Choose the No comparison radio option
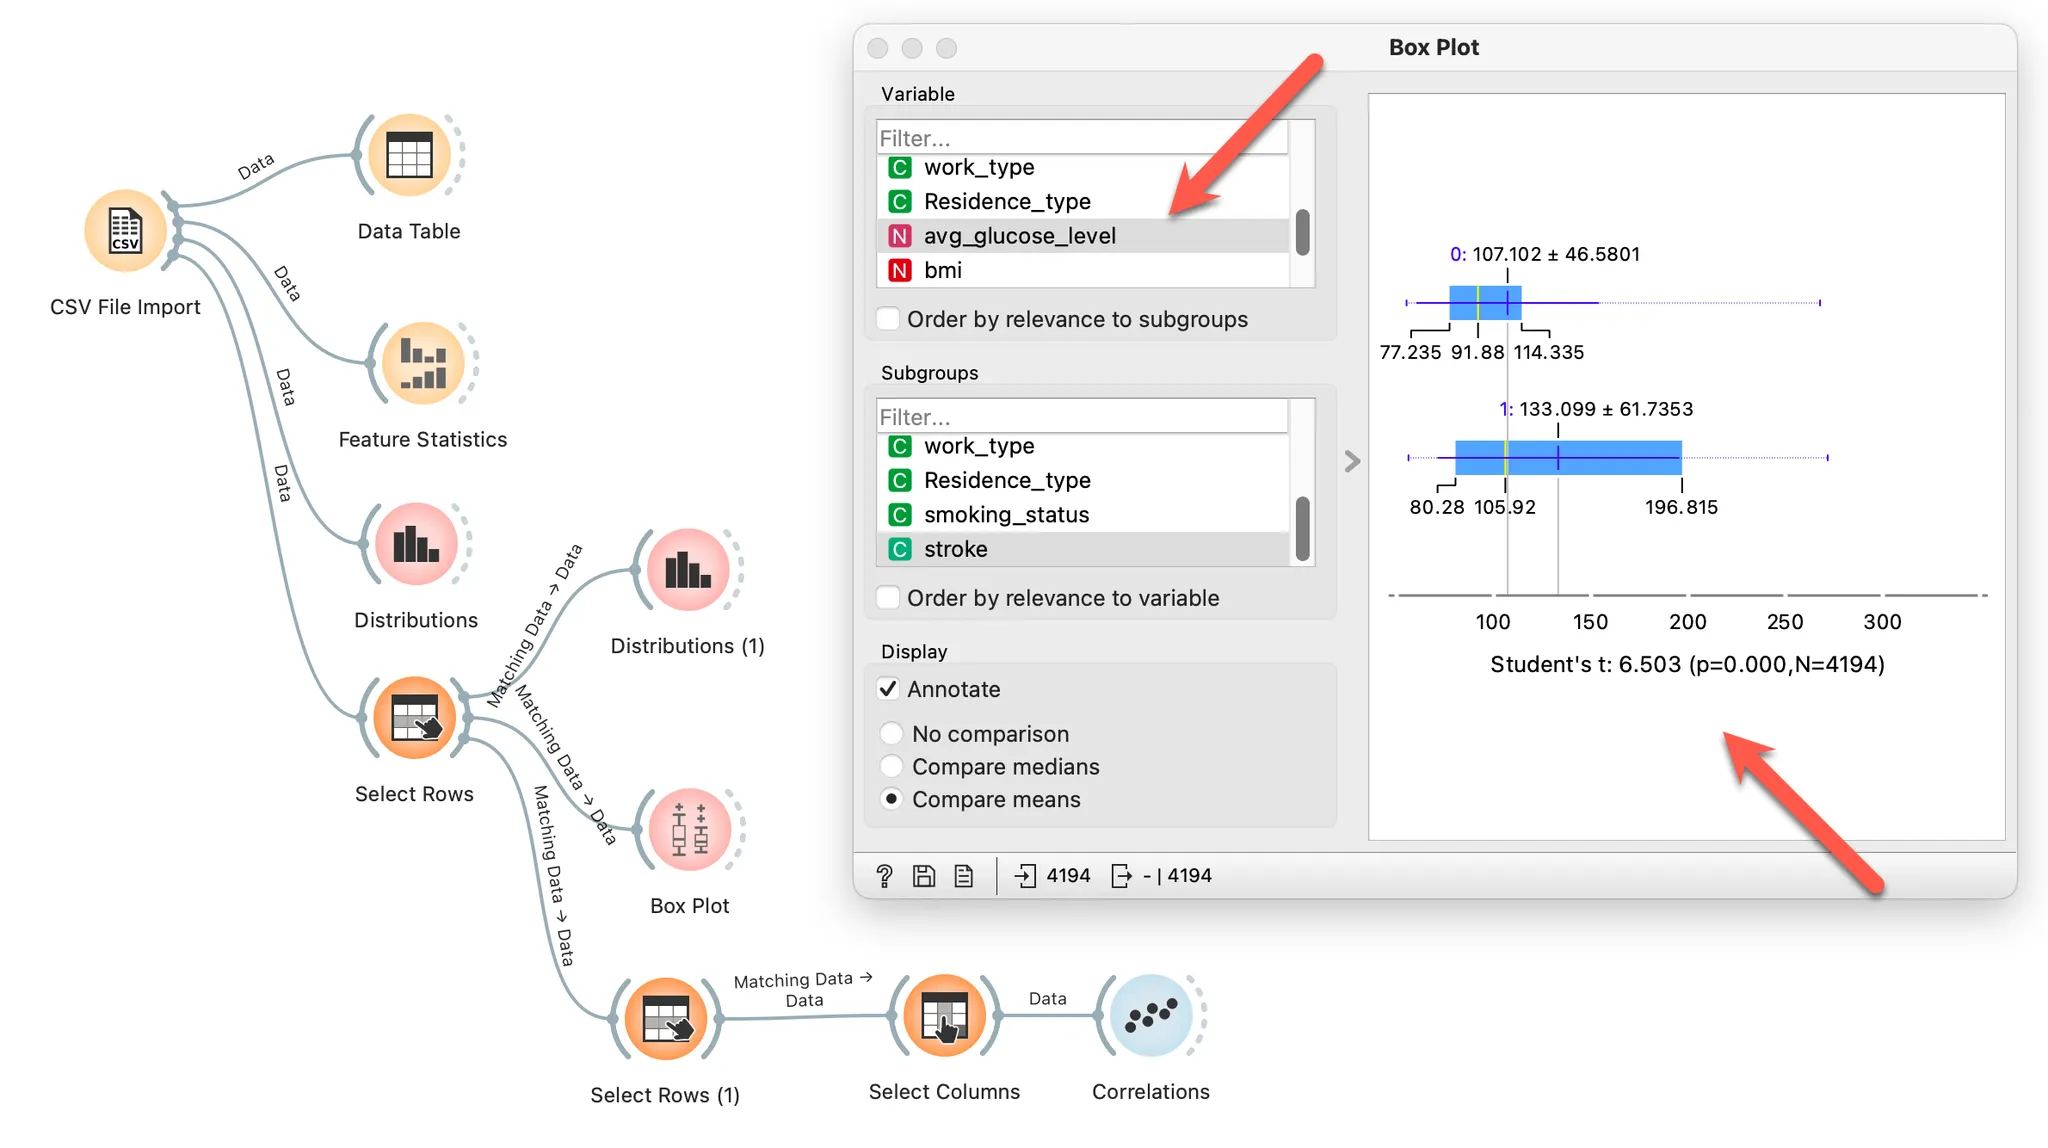The height and width of the screenshot is (1148, 2048). click(x=891, y=734)
